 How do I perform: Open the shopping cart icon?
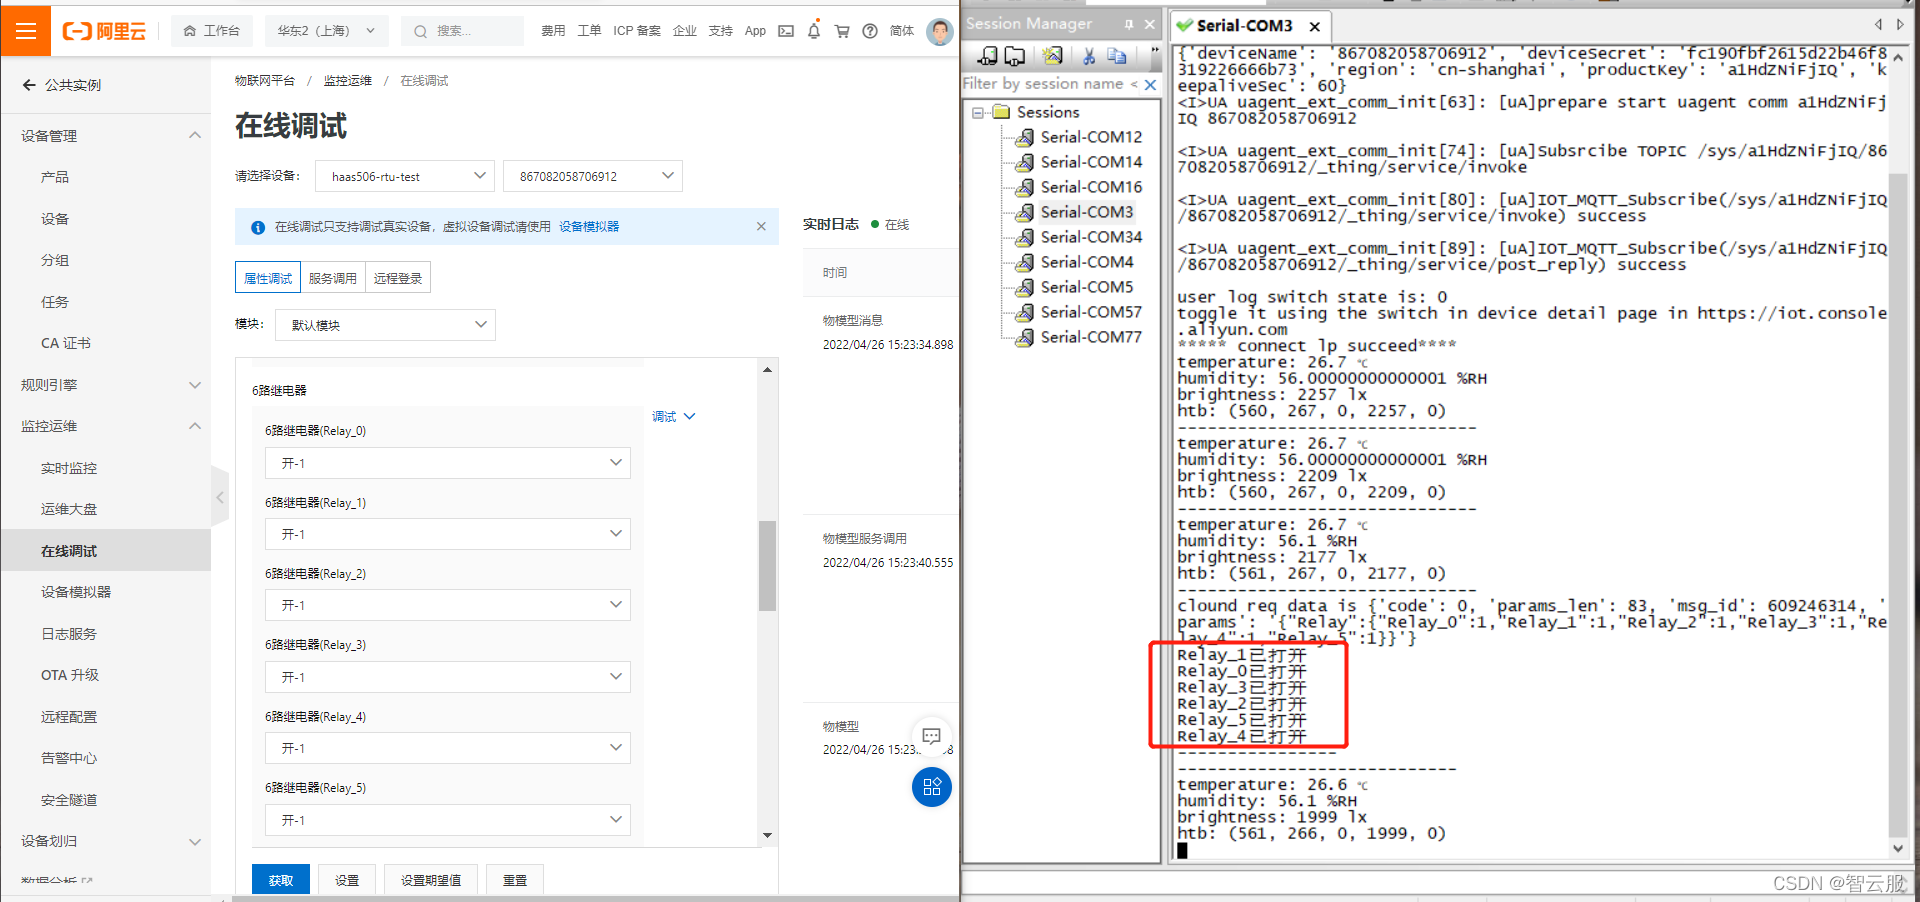(x=842, y=31)
